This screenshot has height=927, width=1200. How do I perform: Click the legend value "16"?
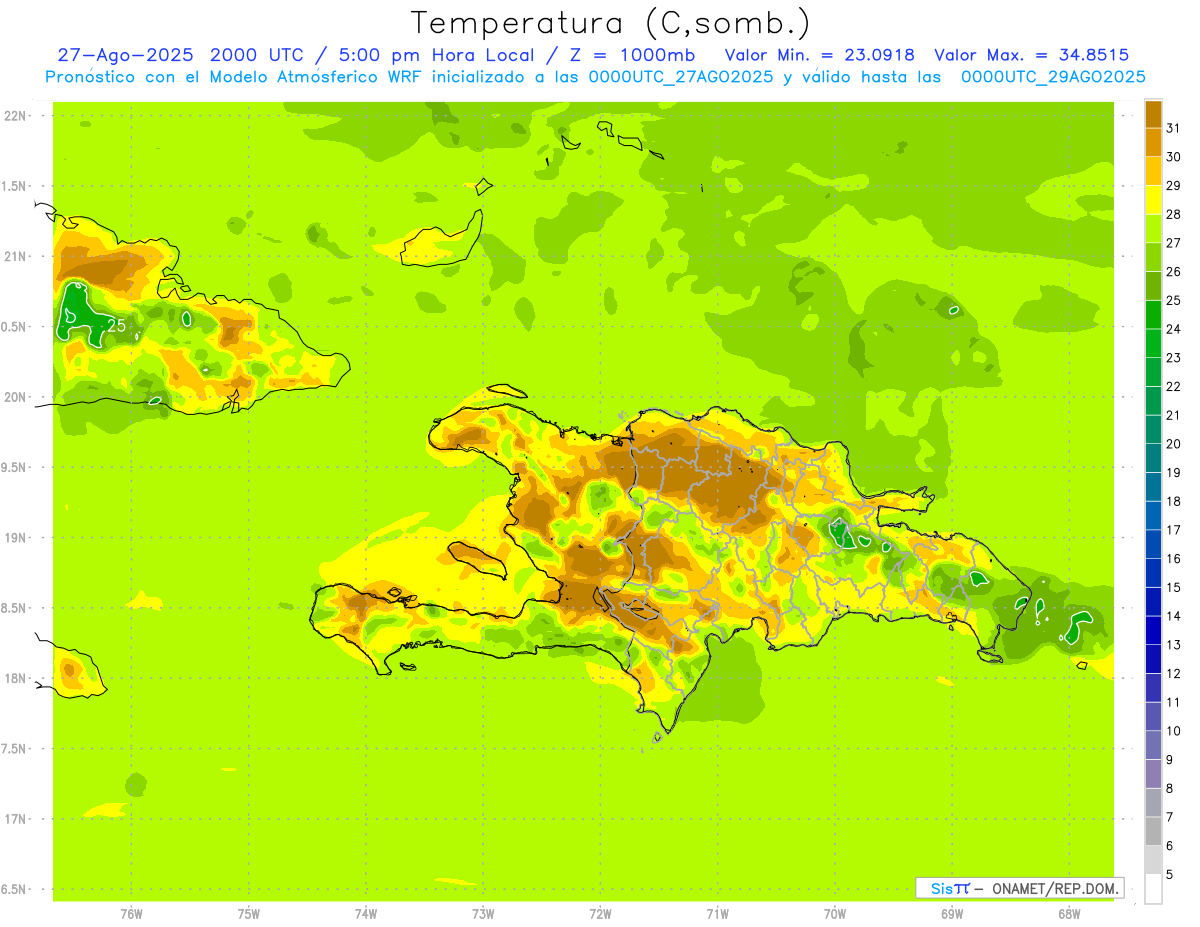pos(1173,559)
